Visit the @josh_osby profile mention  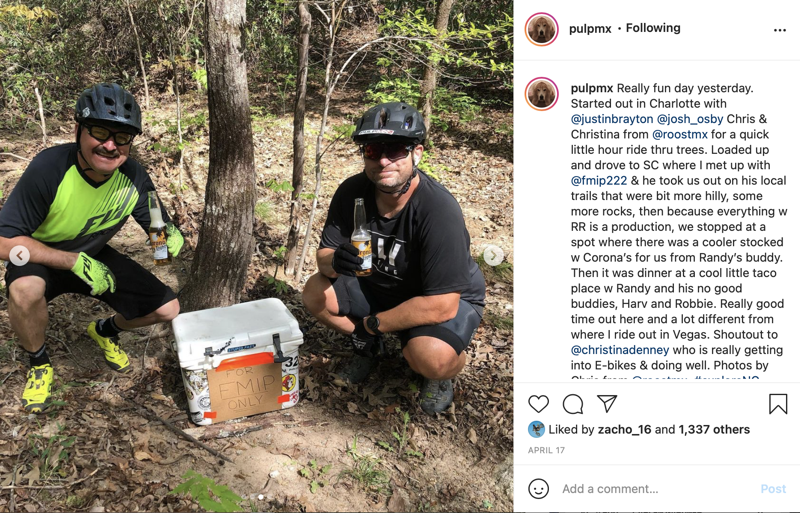[x=690, y=119]
